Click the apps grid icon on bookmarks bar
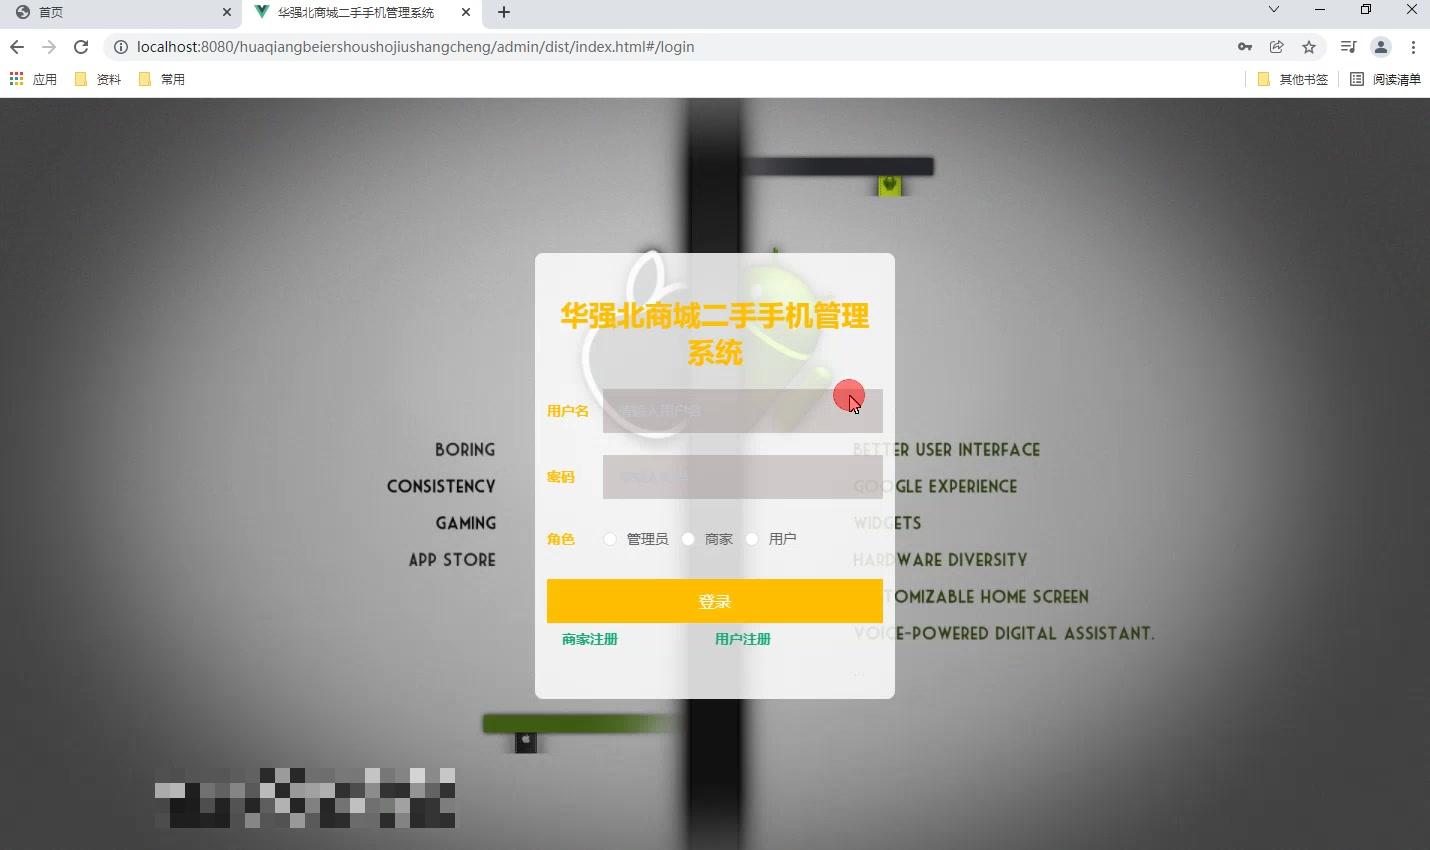 [x=16, y=79]
